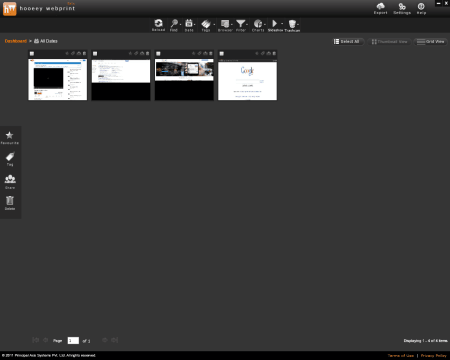
Task: Switch to Grid View
Action: (431, 42)
